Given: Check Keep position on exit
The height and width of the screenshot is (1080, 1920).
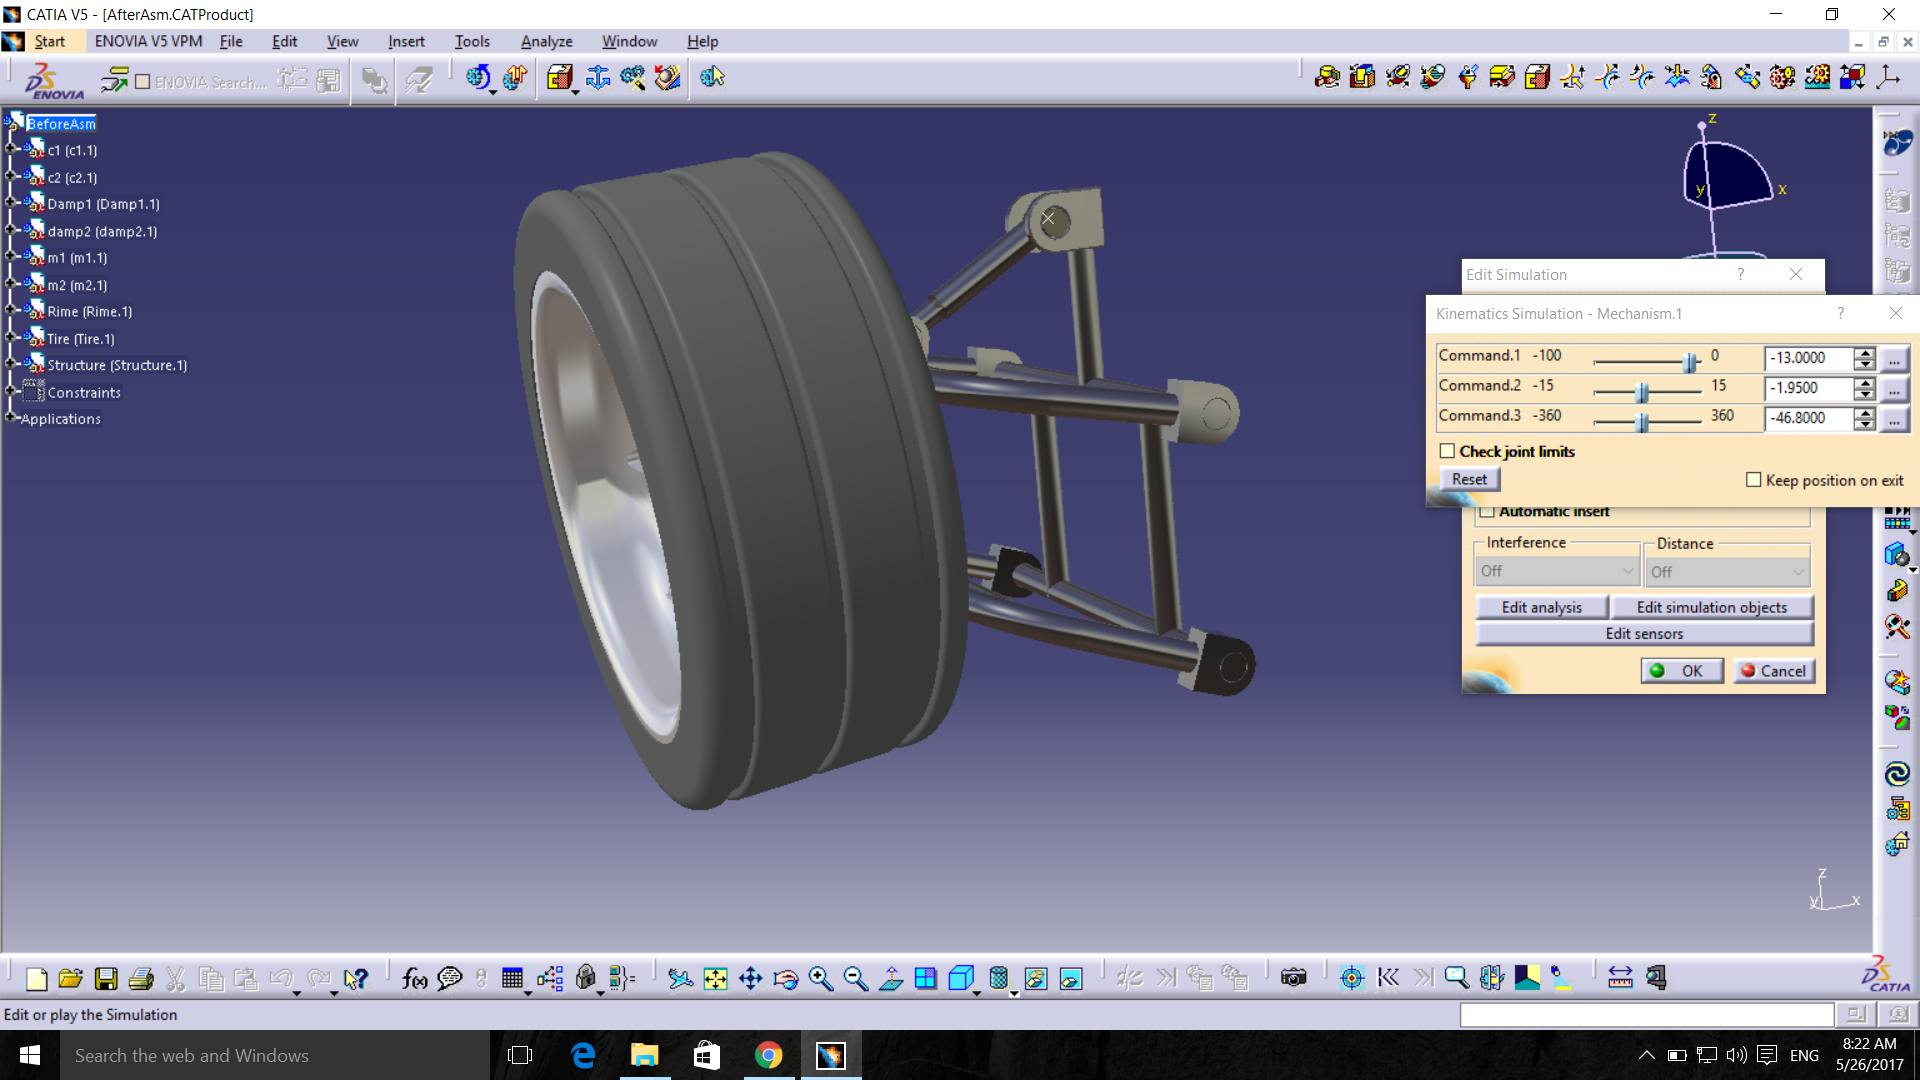Looking at the screenshot, I should 1753,480.
